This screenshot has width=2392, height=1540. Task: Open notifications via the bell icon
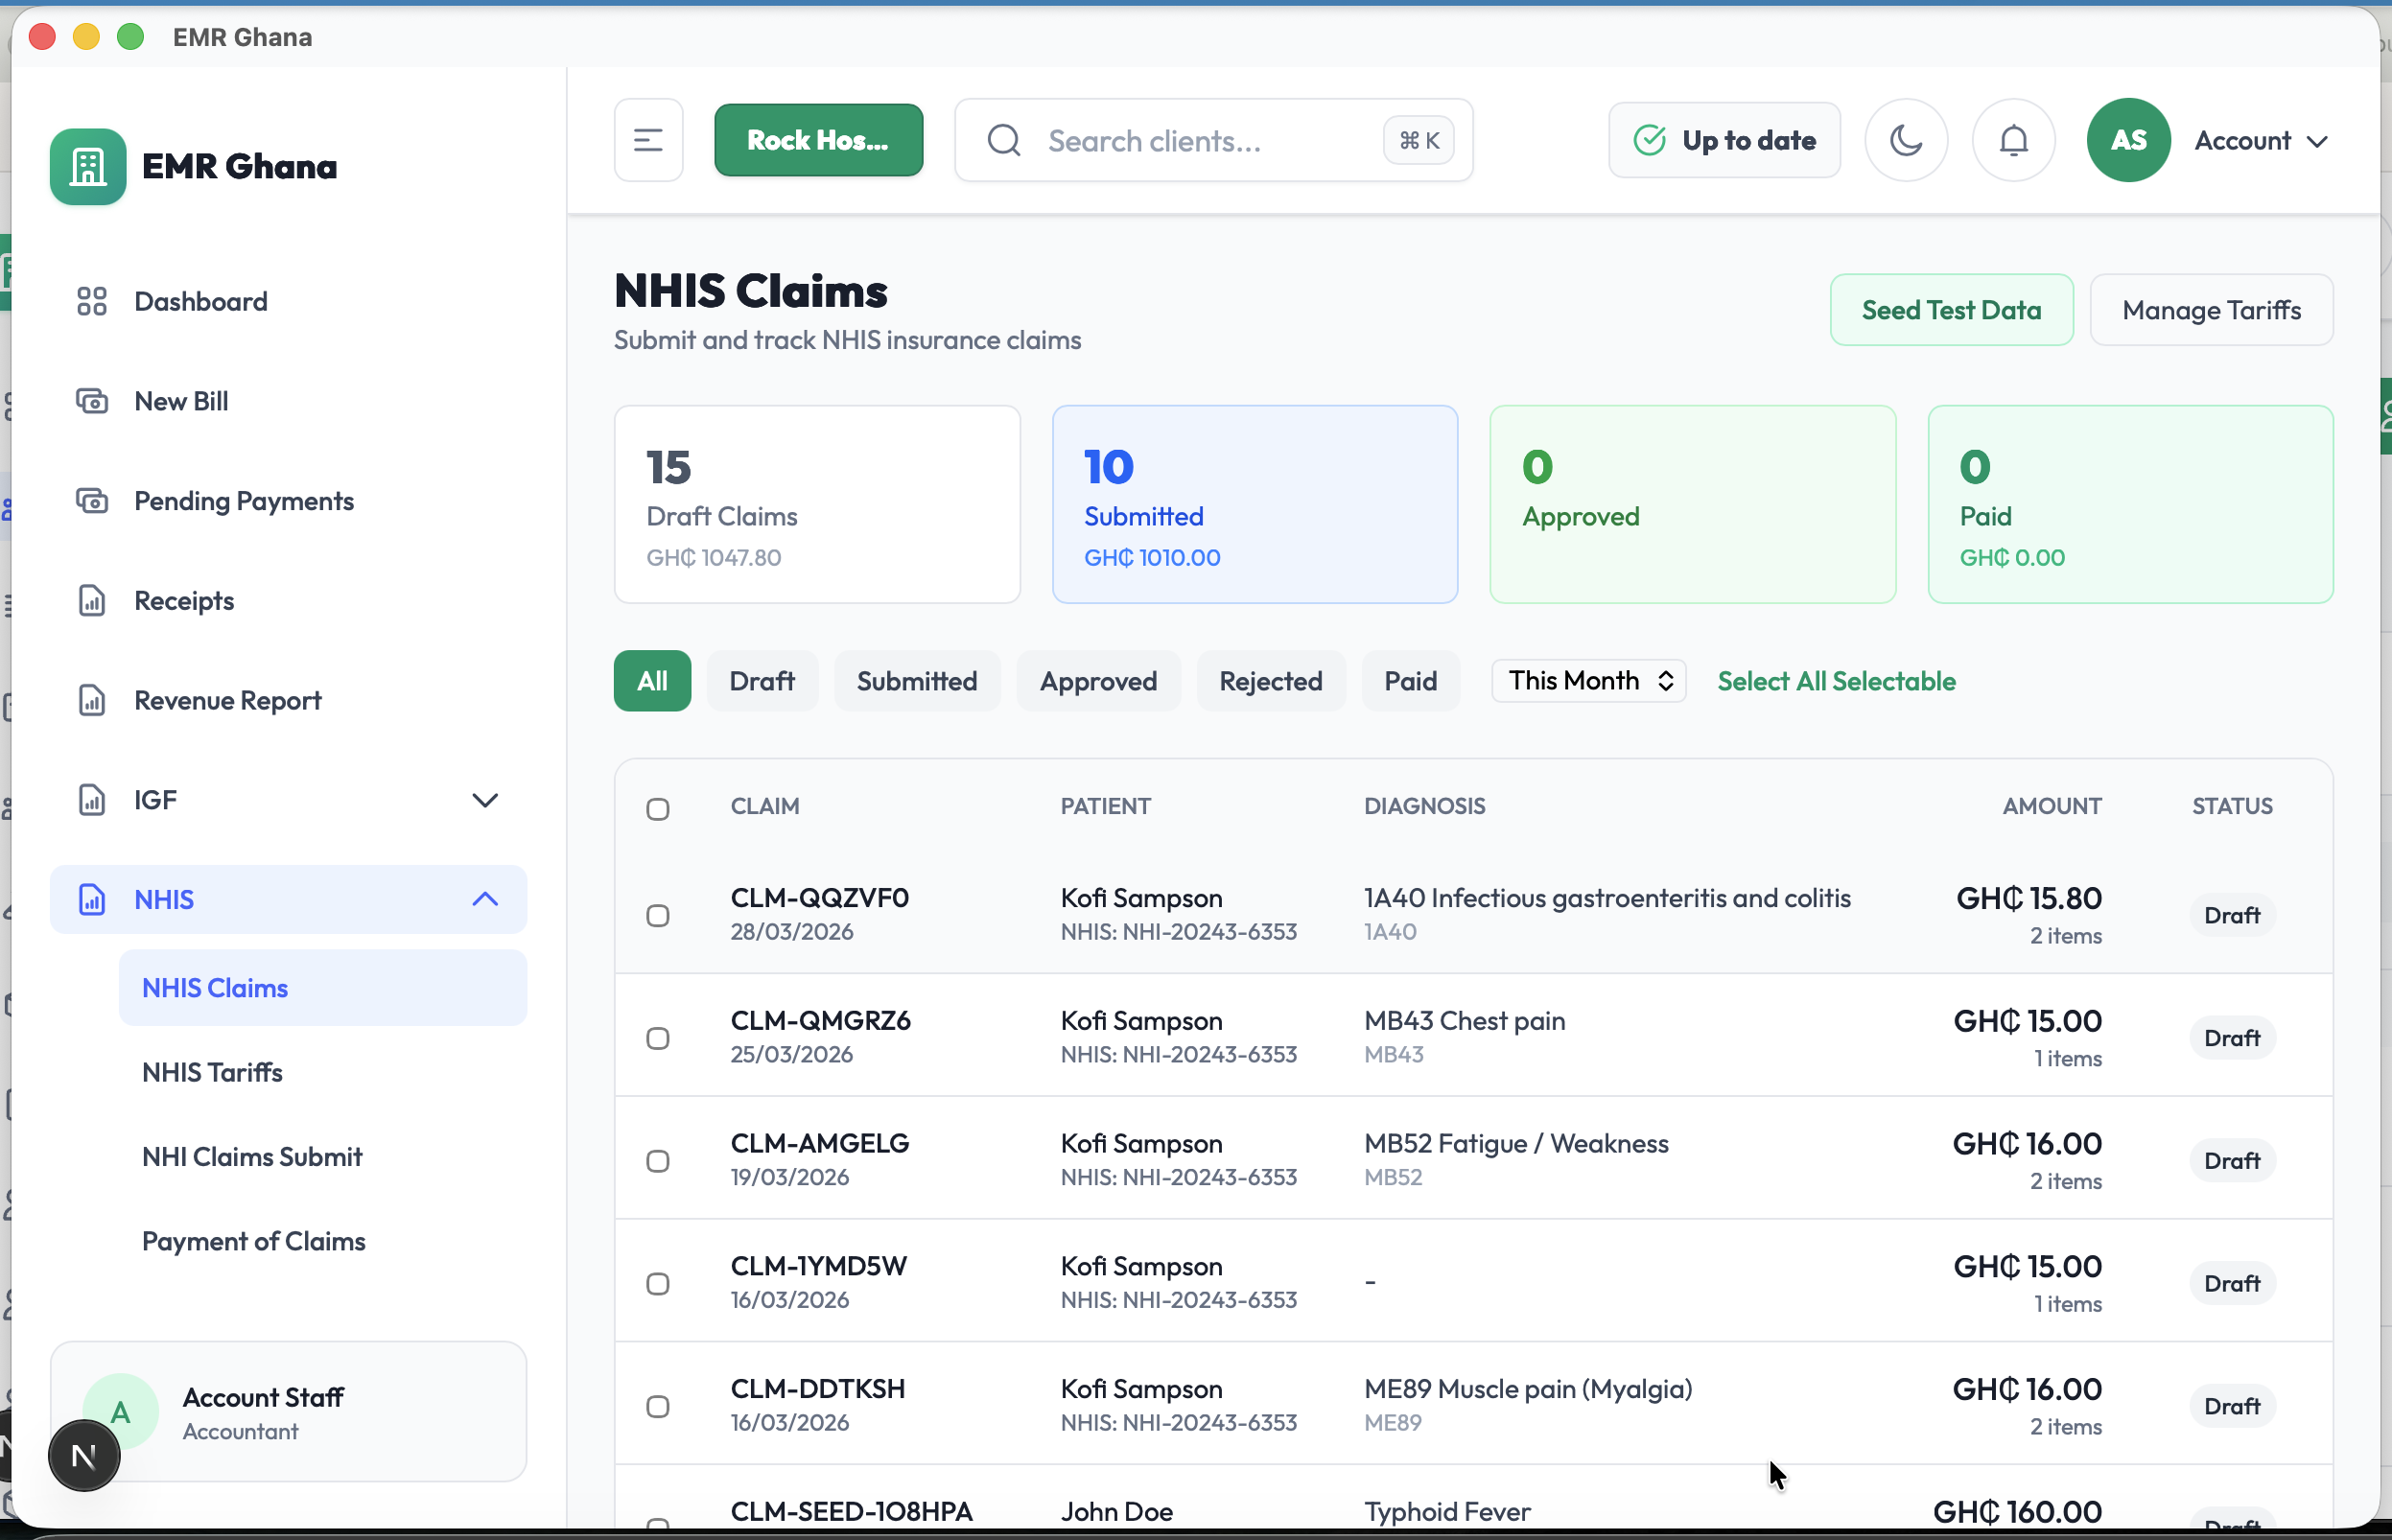point(2012,140)
